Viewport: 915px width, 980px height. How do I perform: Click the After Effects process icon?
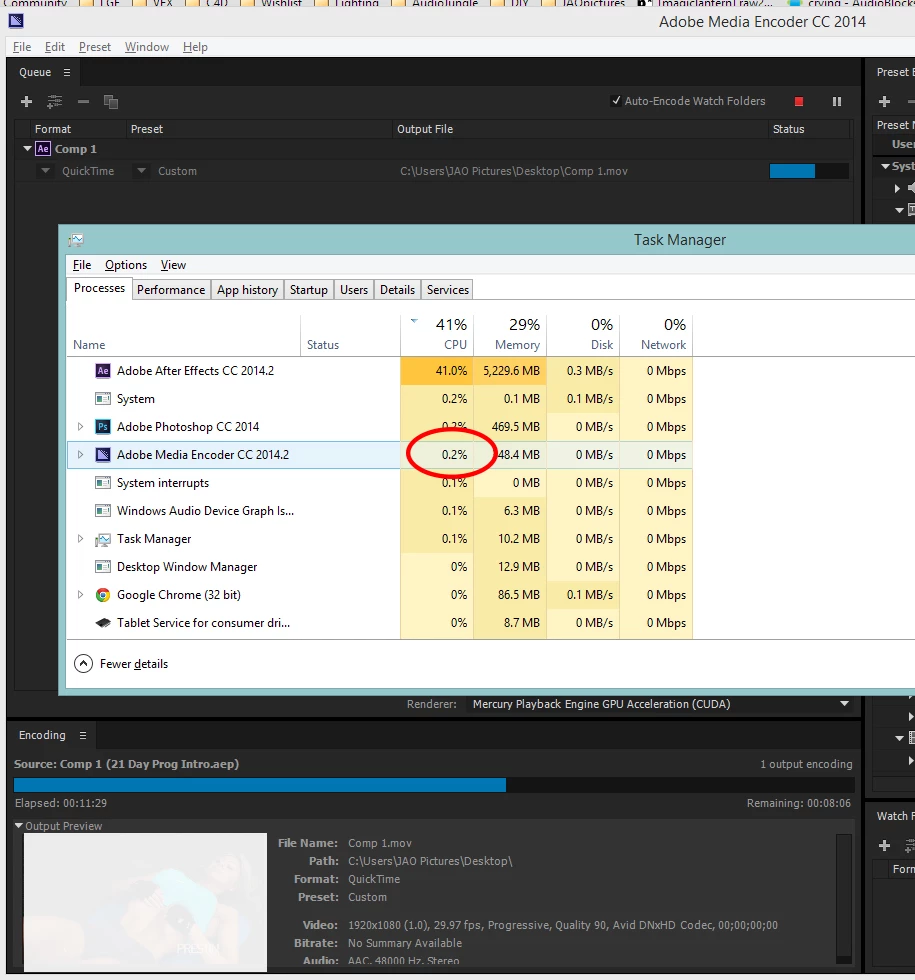pyautogui.click(x=102, y=371)
